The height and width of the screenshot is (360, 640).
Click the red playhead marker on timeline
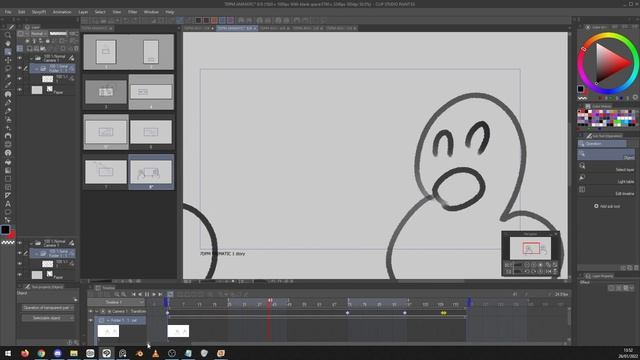270,300
